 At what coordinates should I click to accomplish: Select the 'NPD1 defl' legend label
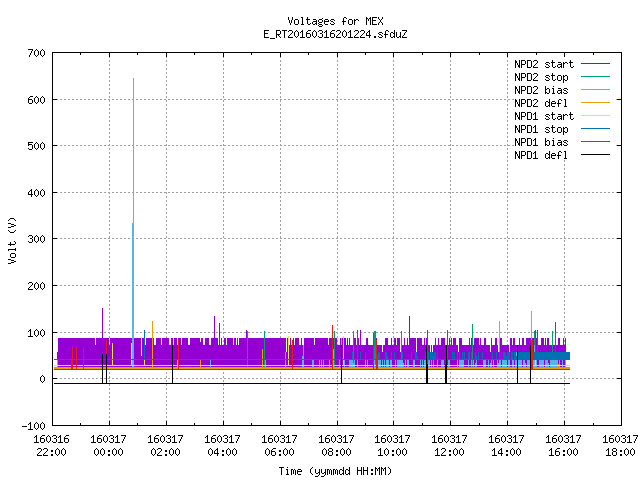coord(541,155)
